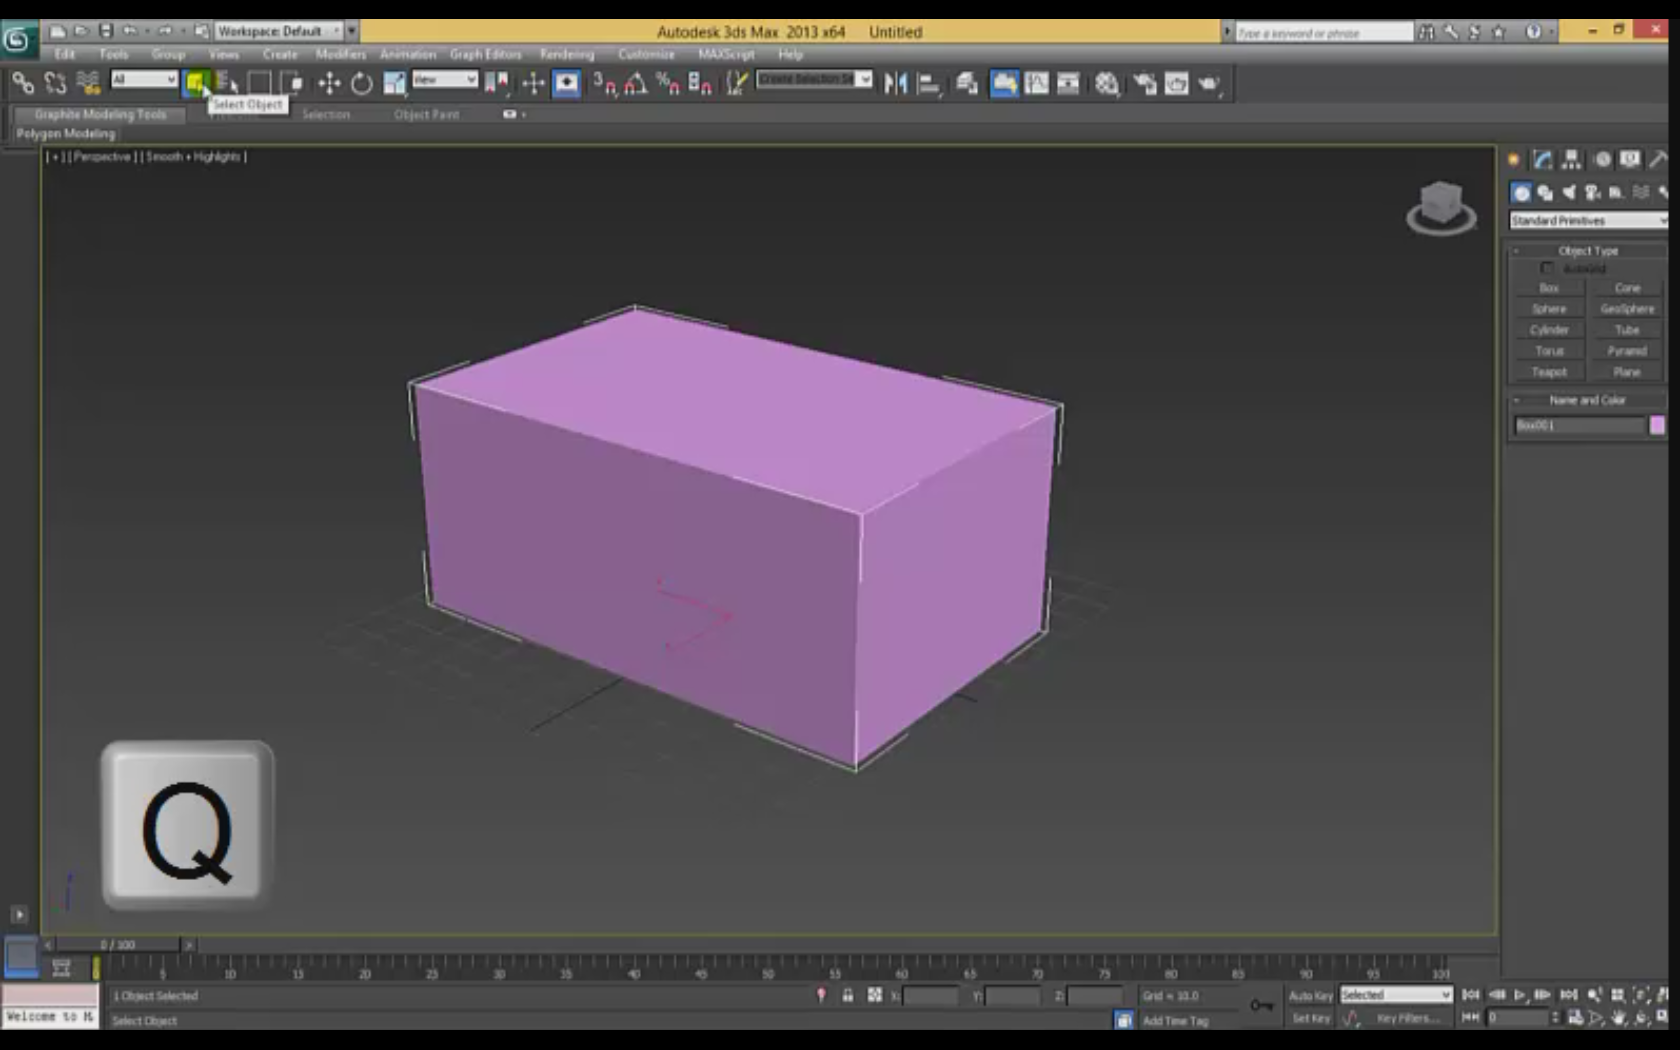The height and width of the screenshot is (1050, 1680).
Task: Activate the Select and Move tool
Action: (x=329, y=84)
